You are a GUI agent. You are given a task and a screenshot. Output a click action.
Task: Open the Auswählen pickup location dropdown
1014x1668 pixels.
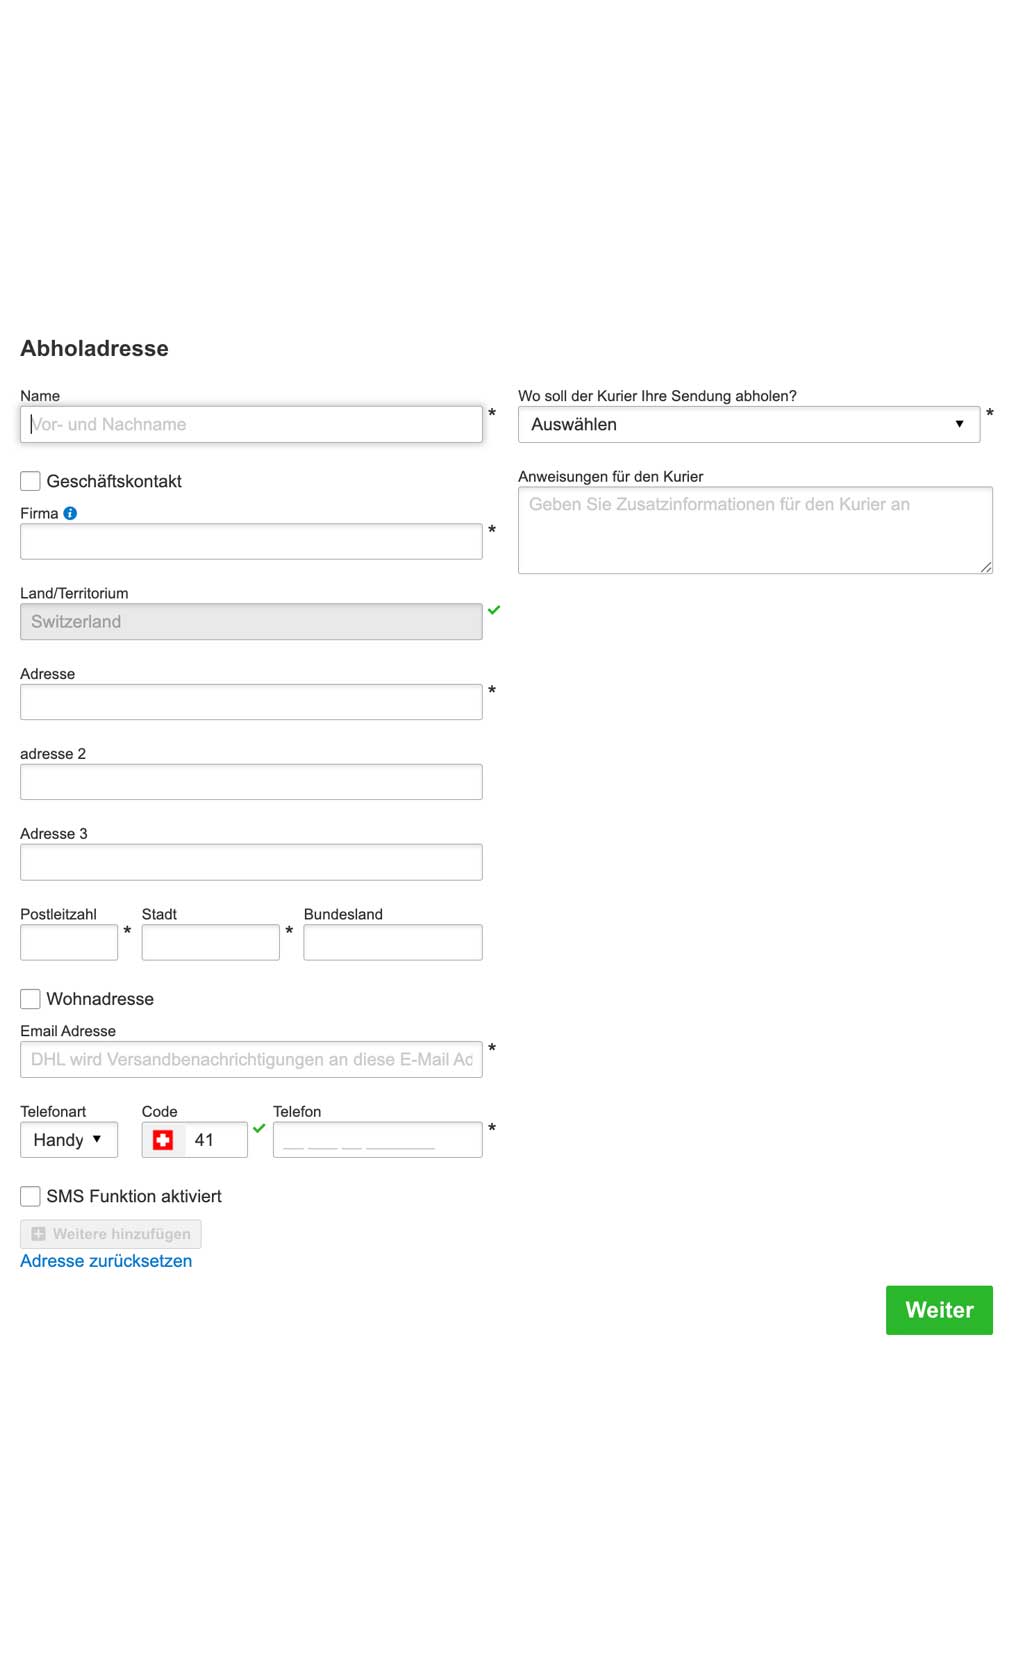(x=748, y=424)
